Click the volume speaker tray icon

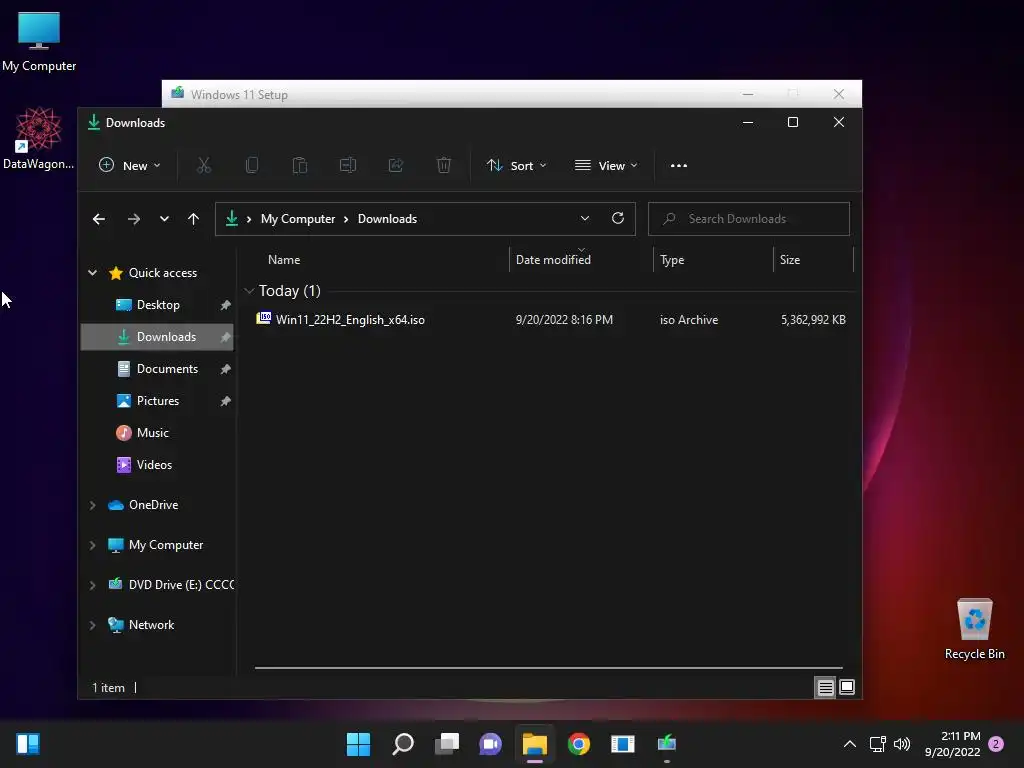point(902,744)
